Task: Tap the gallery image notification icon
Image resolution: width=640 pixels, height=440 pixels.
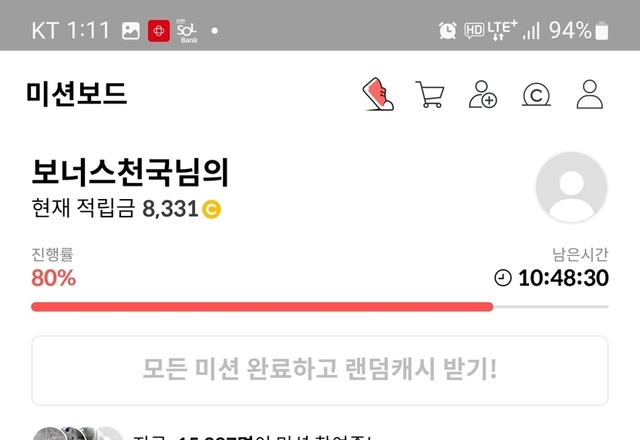Action: tap(131, 31)
